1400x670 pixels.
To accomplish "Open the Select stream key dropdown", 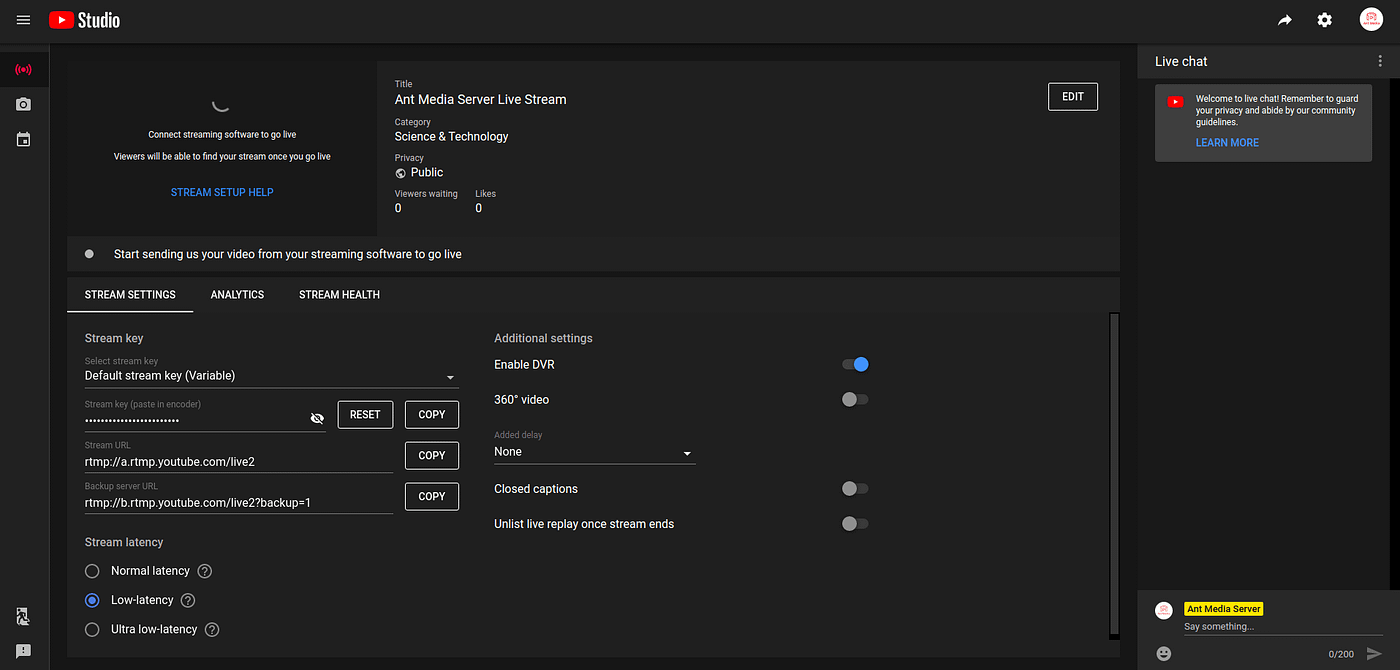I will 271,376.
